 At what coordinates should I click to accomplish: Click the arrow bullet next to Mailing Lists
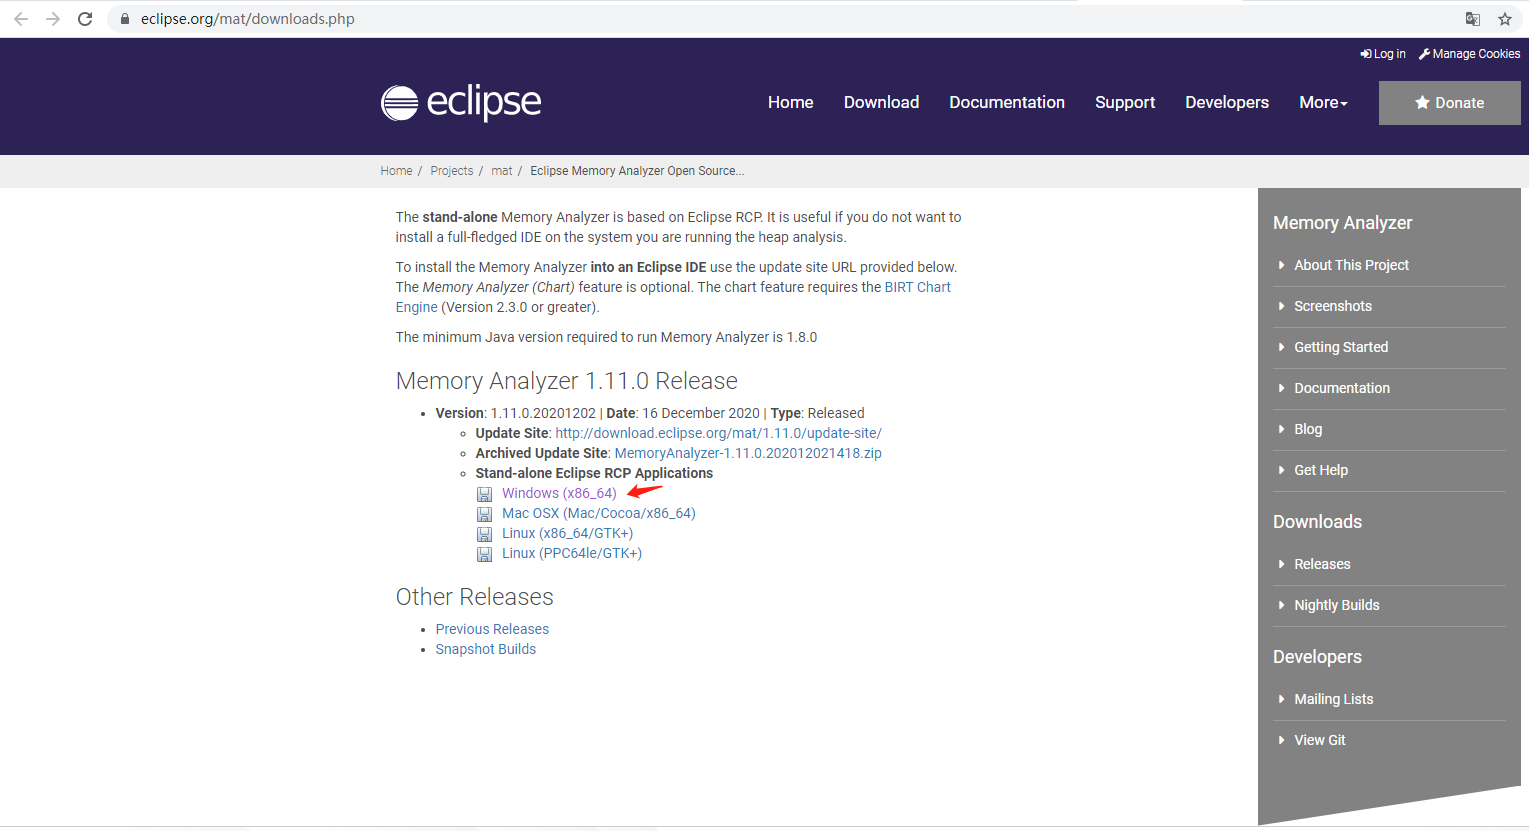(x=1281, y=699)
